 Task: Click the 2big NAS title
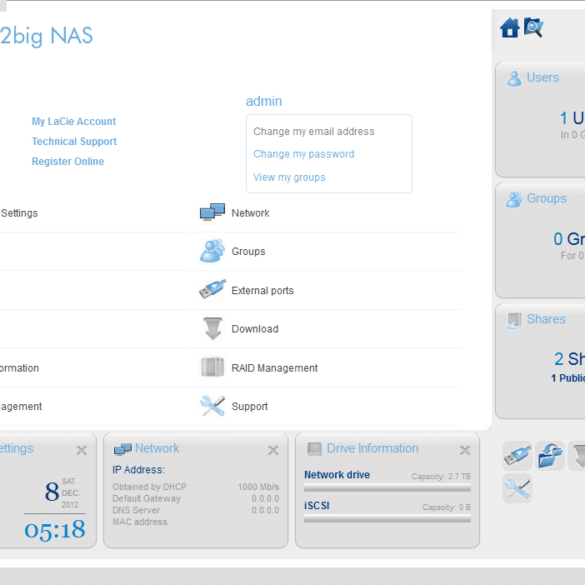click(46, 36)
